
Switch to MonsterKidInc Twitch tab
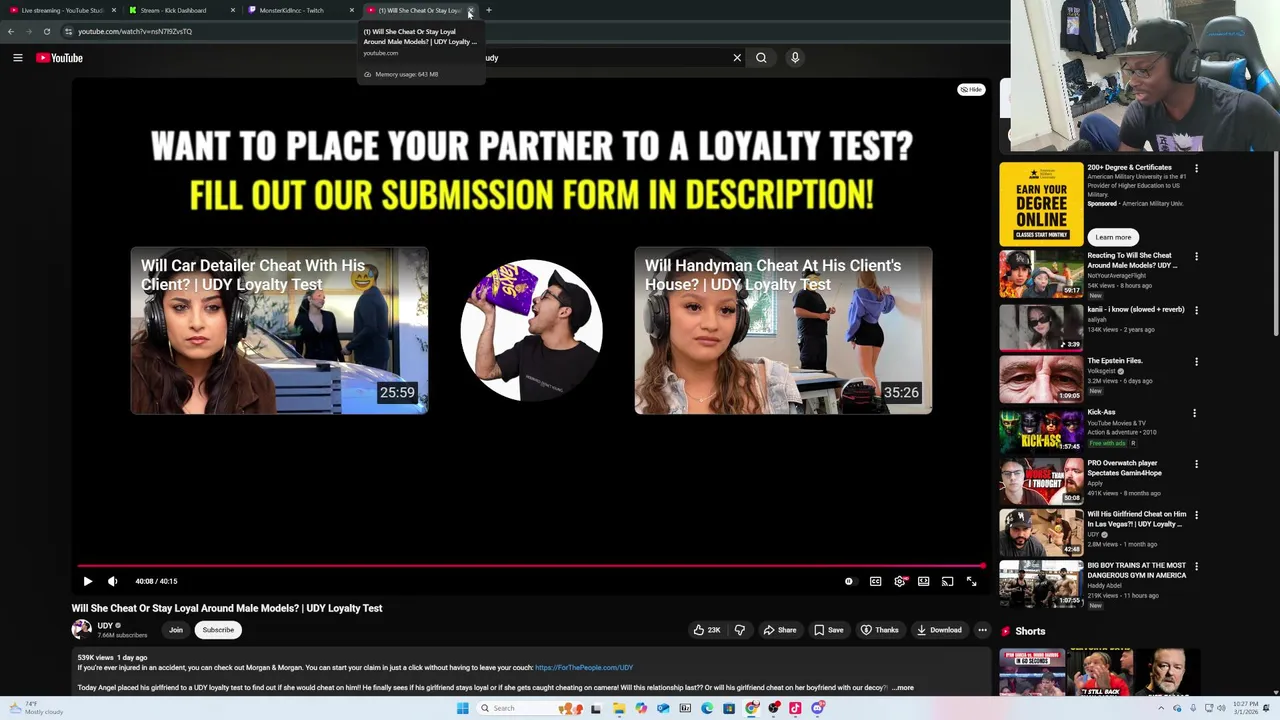coord(299,10)
